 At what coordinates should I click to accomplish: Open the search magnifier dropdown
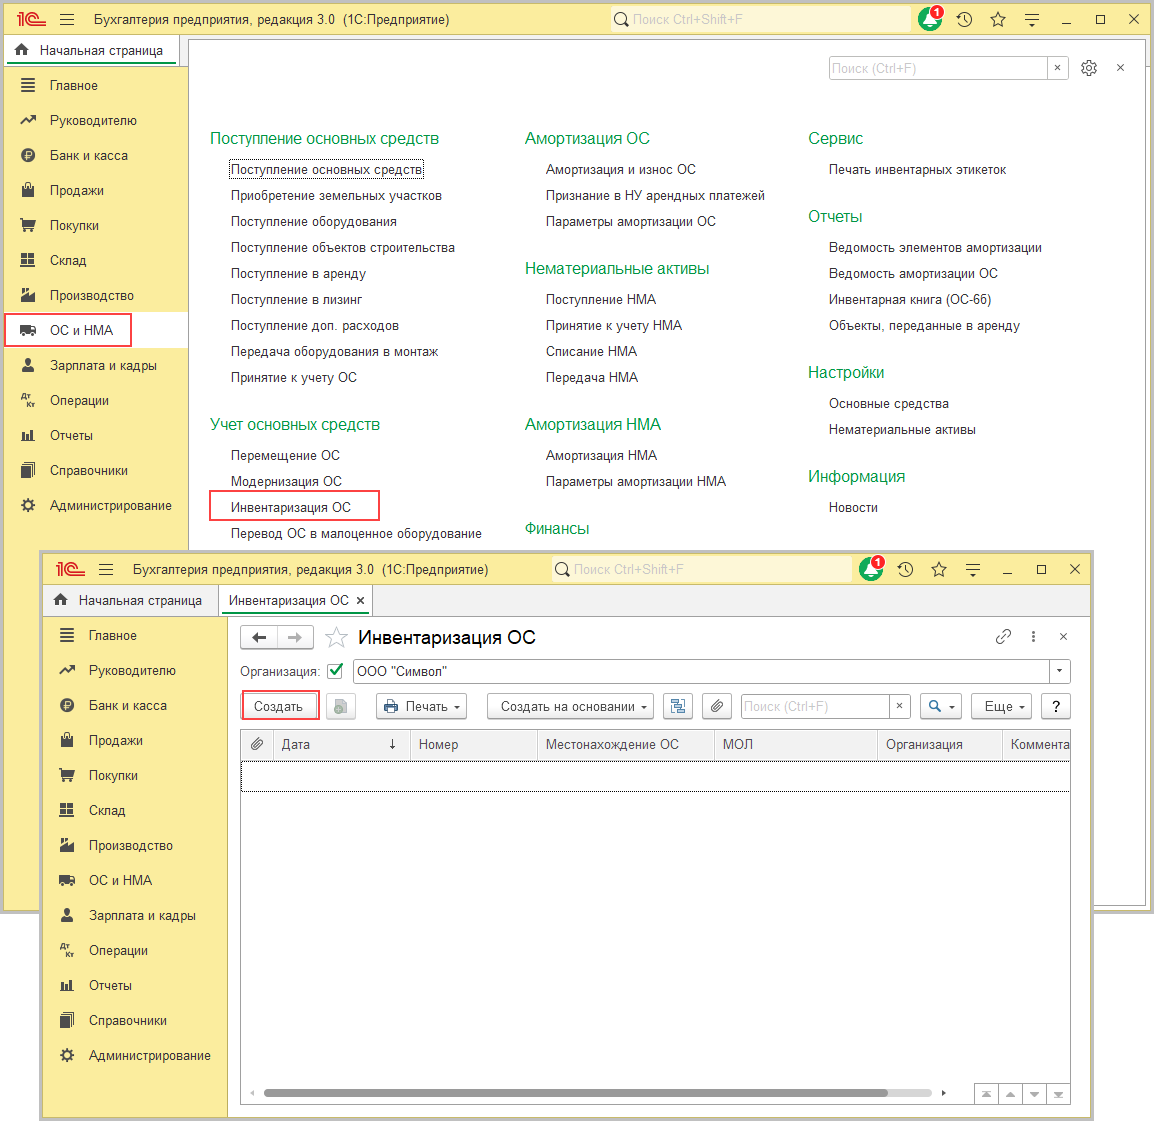point(941,707)
